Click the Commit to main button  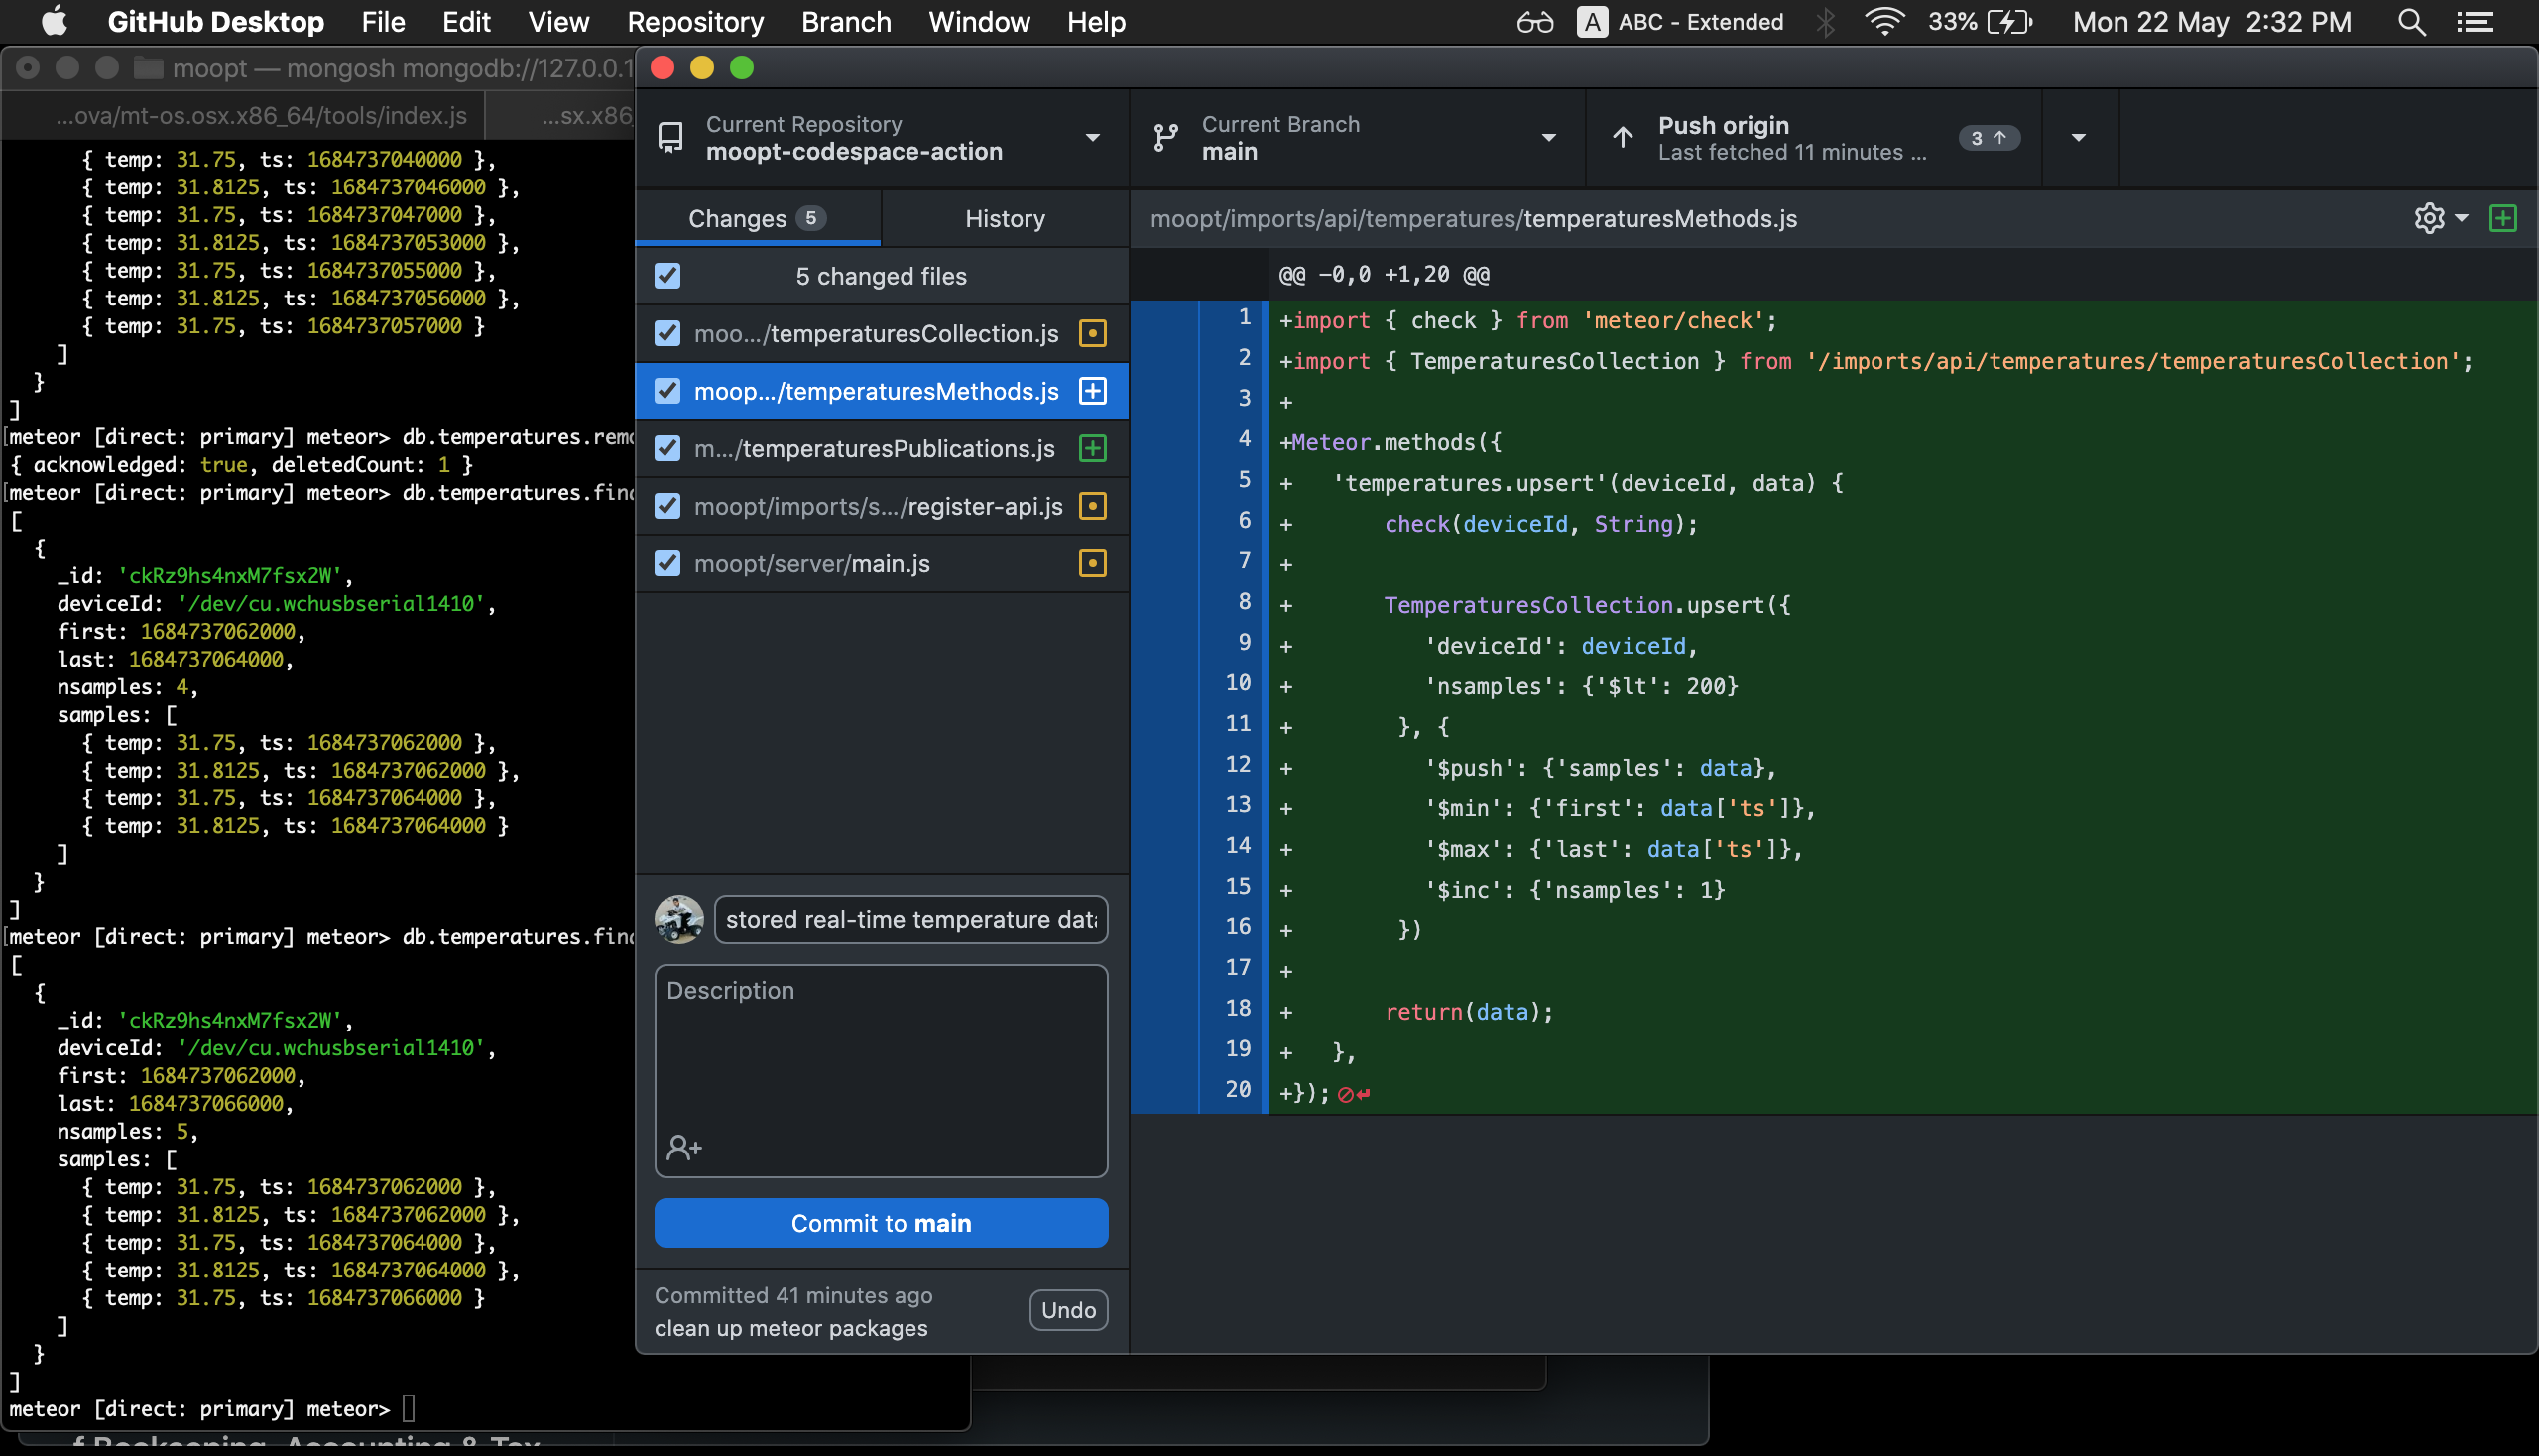coord(880,1222)
